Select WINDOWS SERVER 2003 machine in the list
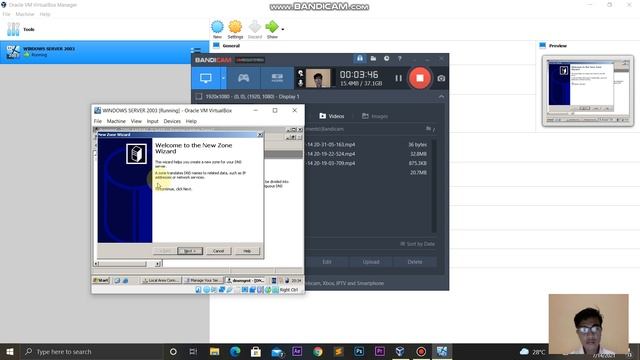This screenshot has height=360, width=640. coord(104,52)
